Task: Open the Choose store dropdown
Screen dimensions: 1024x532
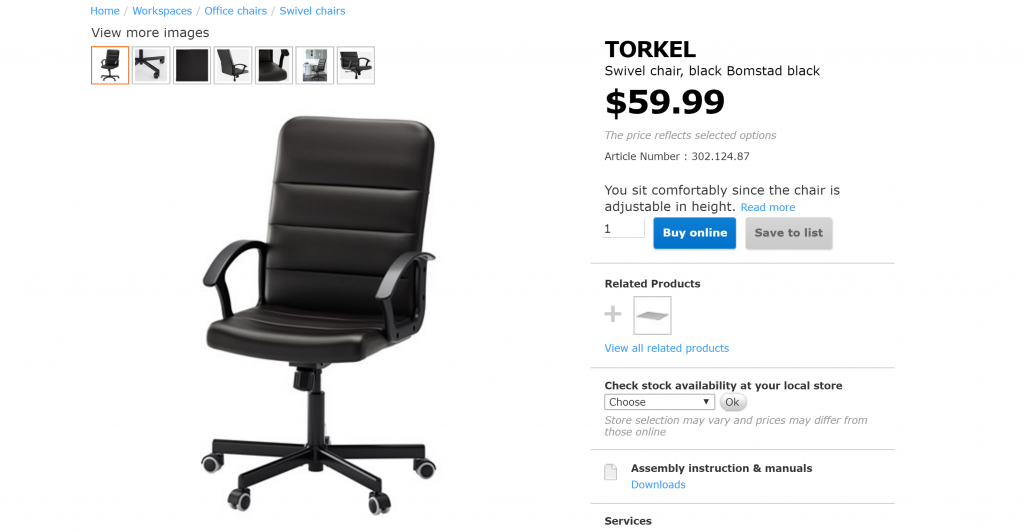Action: [x=659, y=402]
